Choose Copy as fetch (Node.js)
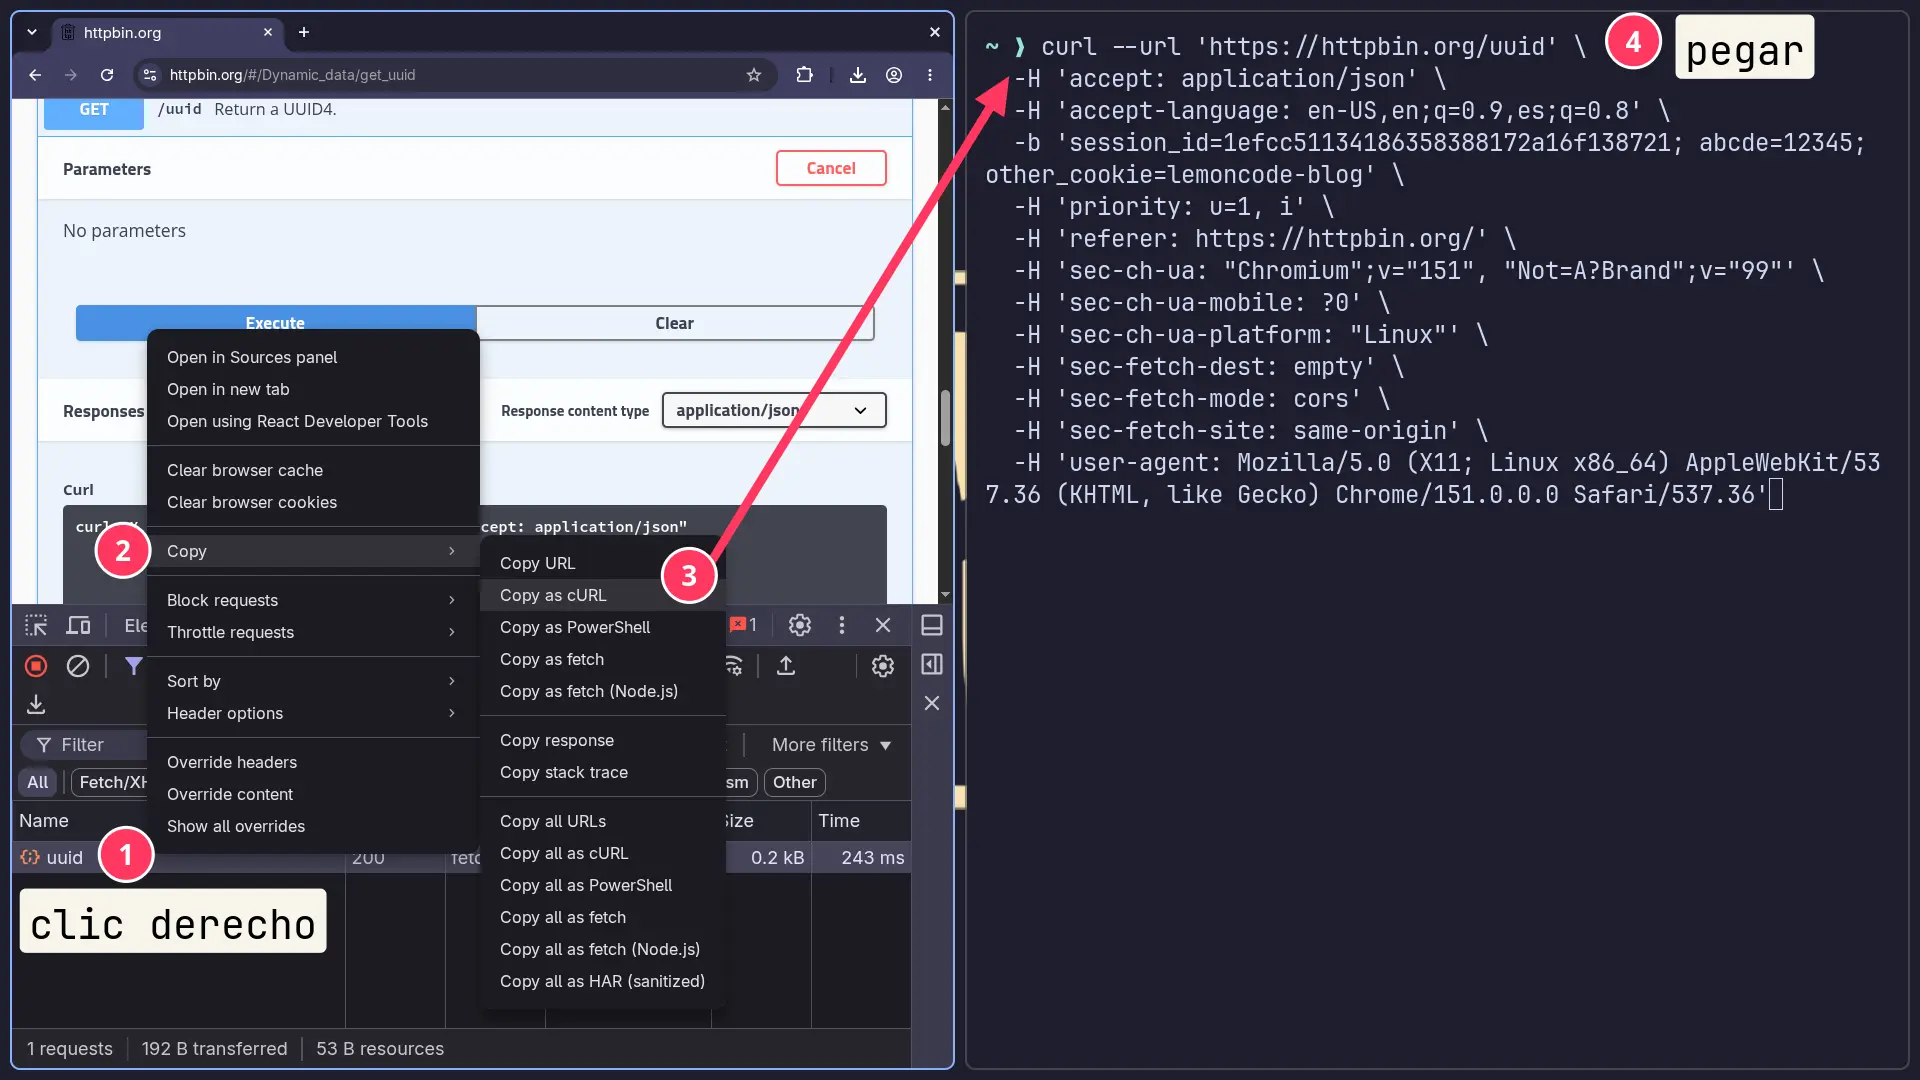Screen dimensions: 1920x1080 (x=602, y=691)
